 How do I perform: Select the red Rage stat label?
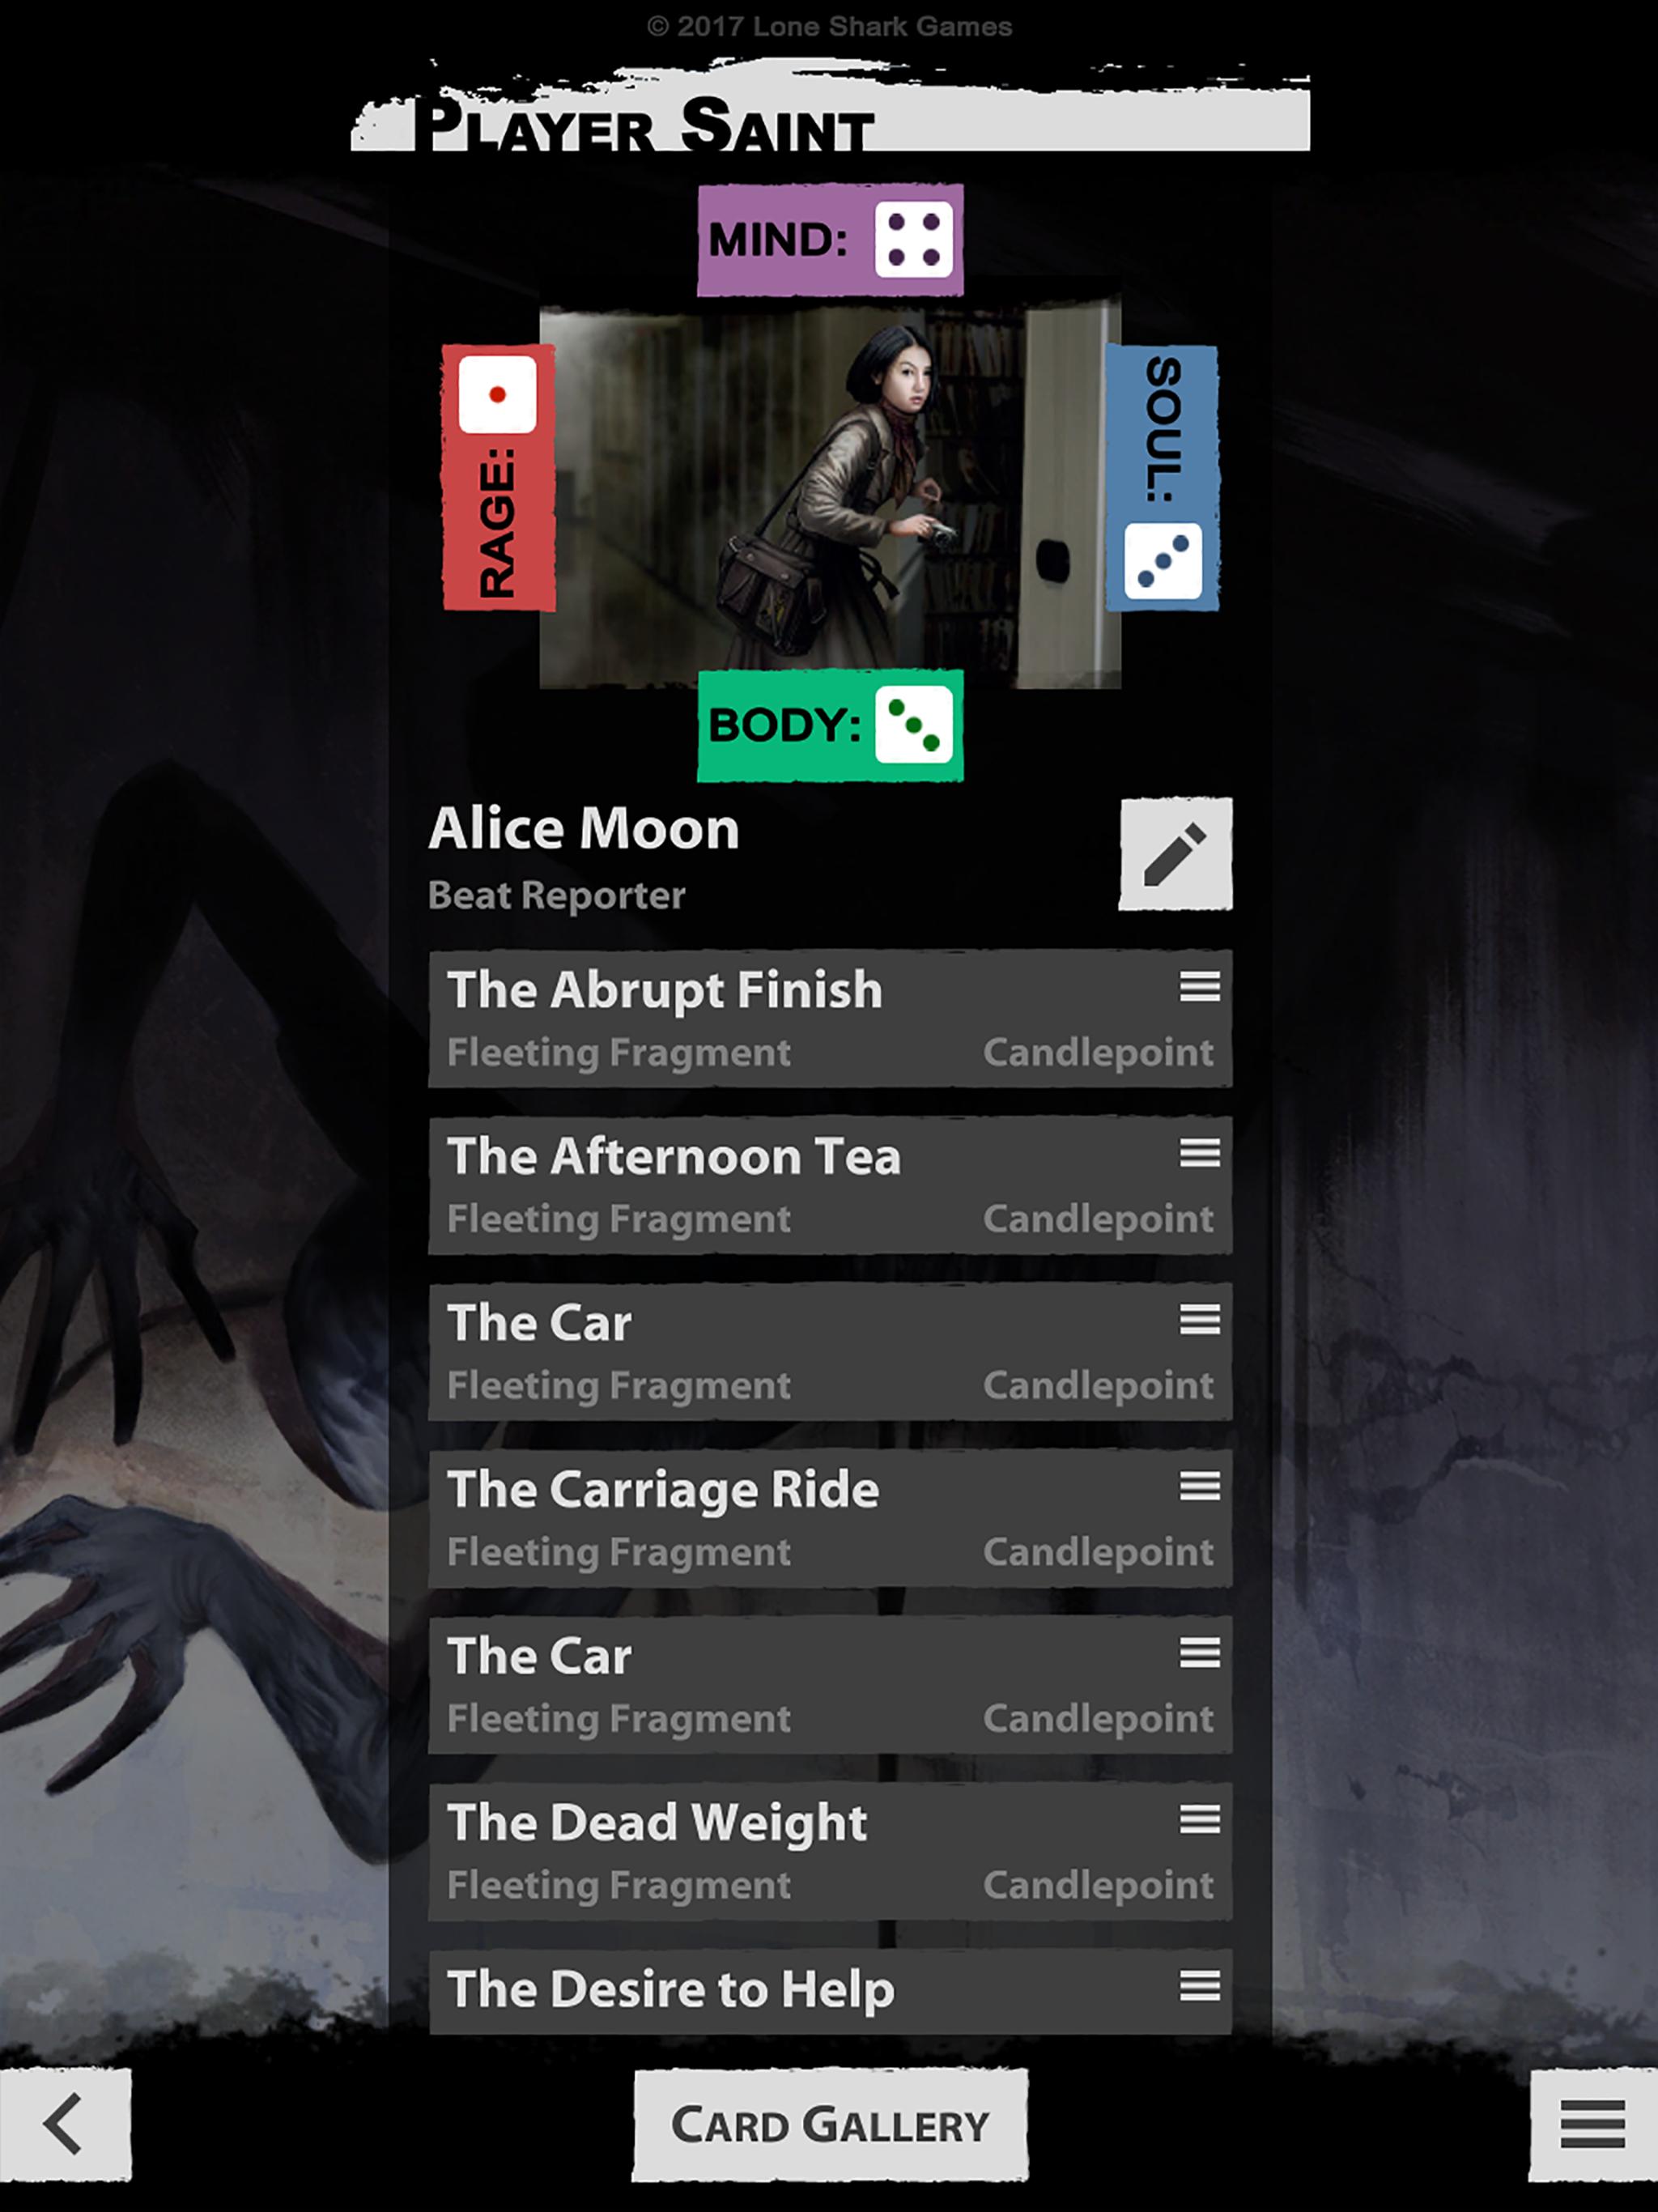(x=498, y=523)
